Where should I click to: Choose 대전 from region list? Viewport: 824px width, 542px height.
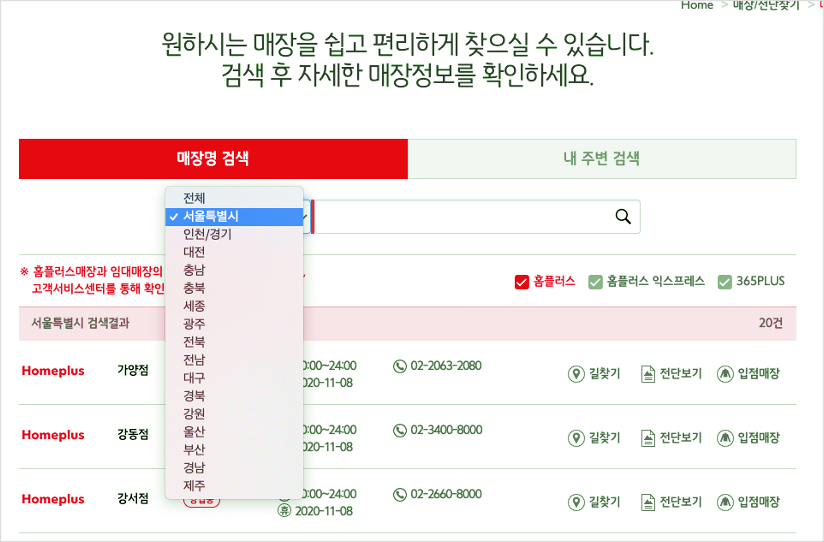coord(234,252)
